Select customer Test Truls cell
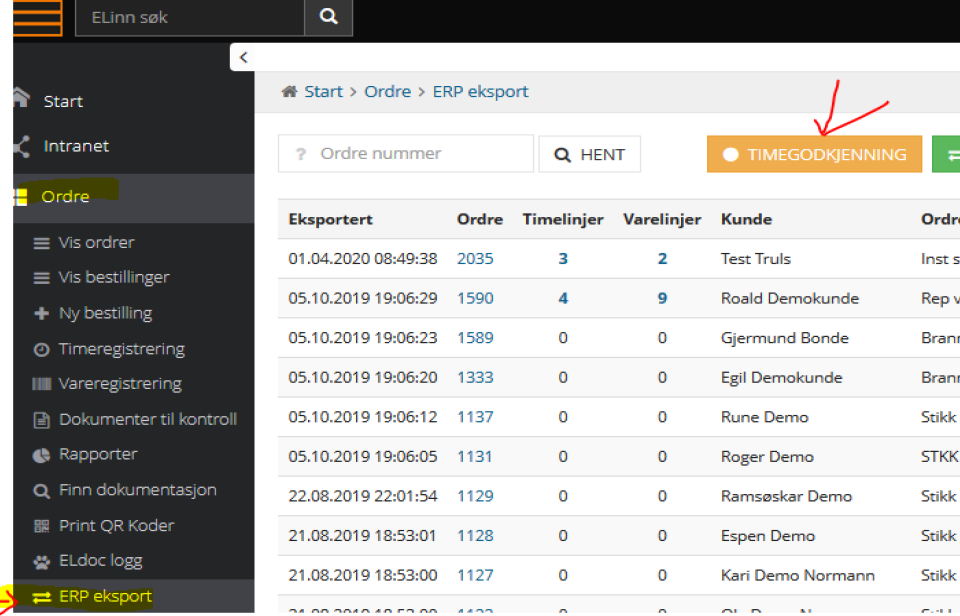 coord(756,258)
